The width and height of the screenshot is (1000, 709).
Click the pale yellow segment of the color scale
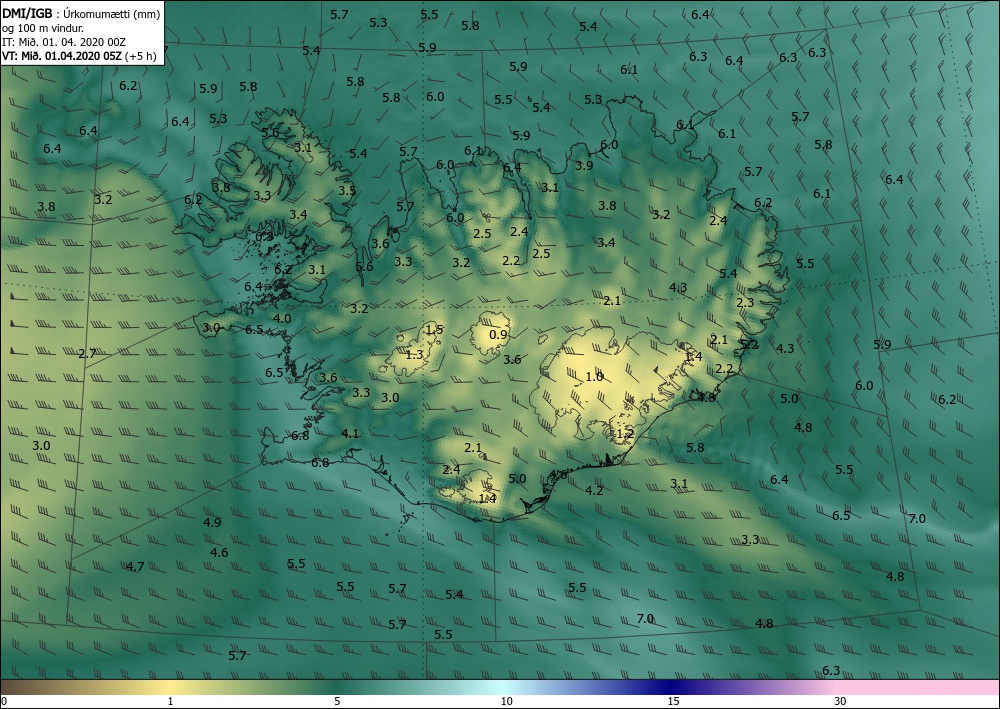click(x=172, y=687)
